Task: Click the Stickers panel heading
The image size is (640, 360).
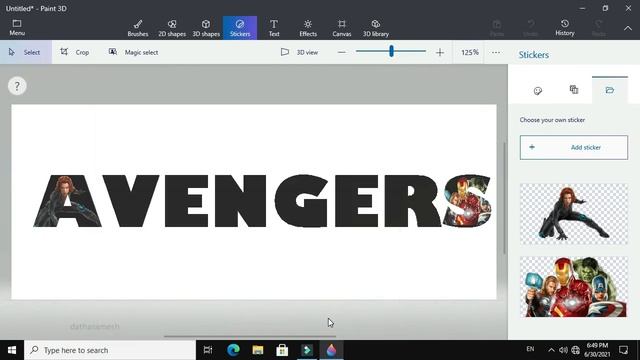Action: (533, 55)
